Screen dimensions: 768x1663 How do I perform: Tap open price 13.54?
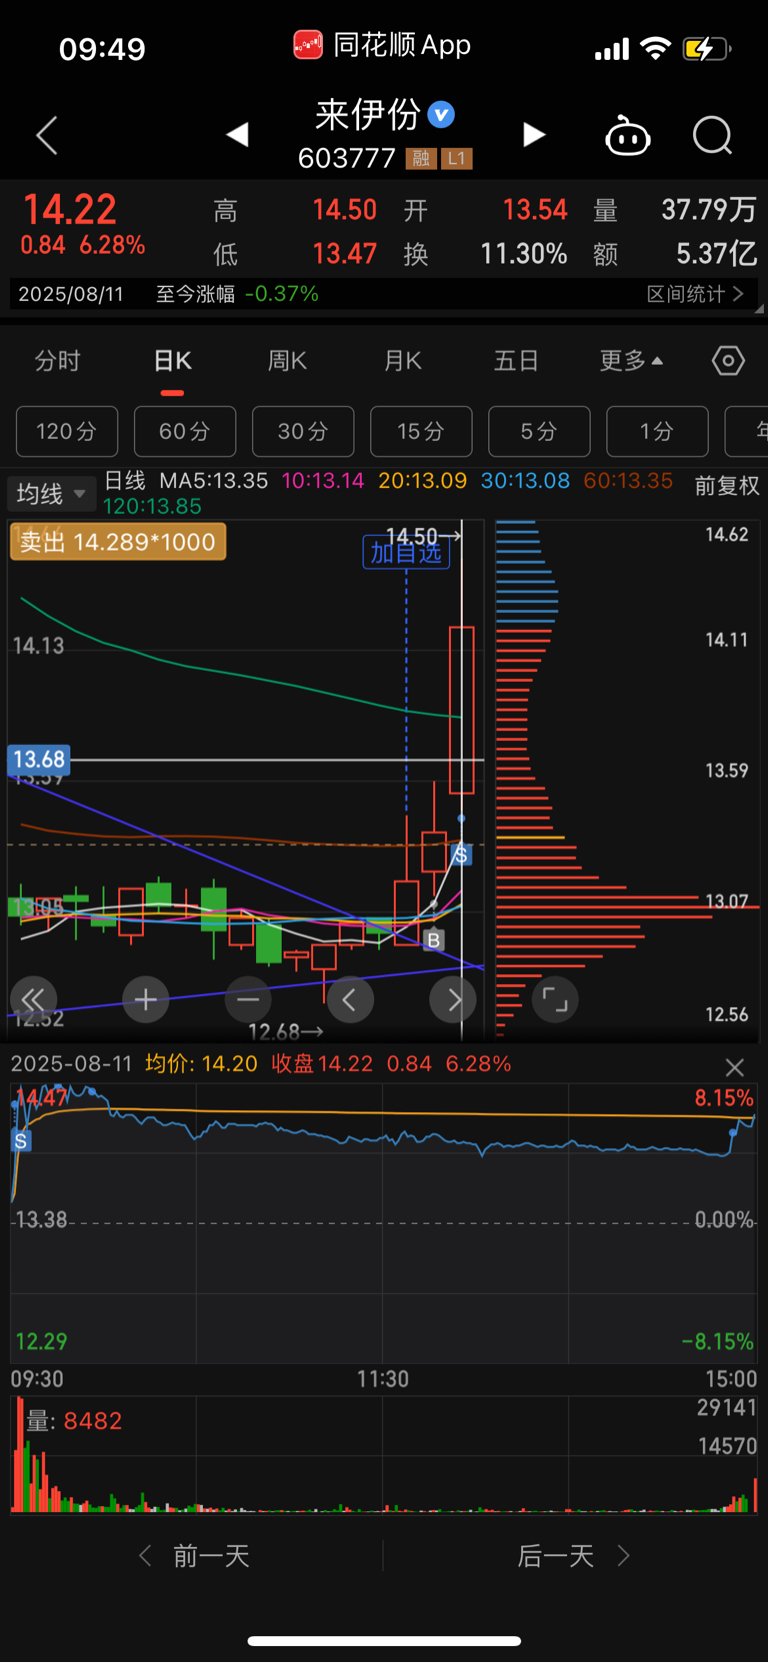535,210
